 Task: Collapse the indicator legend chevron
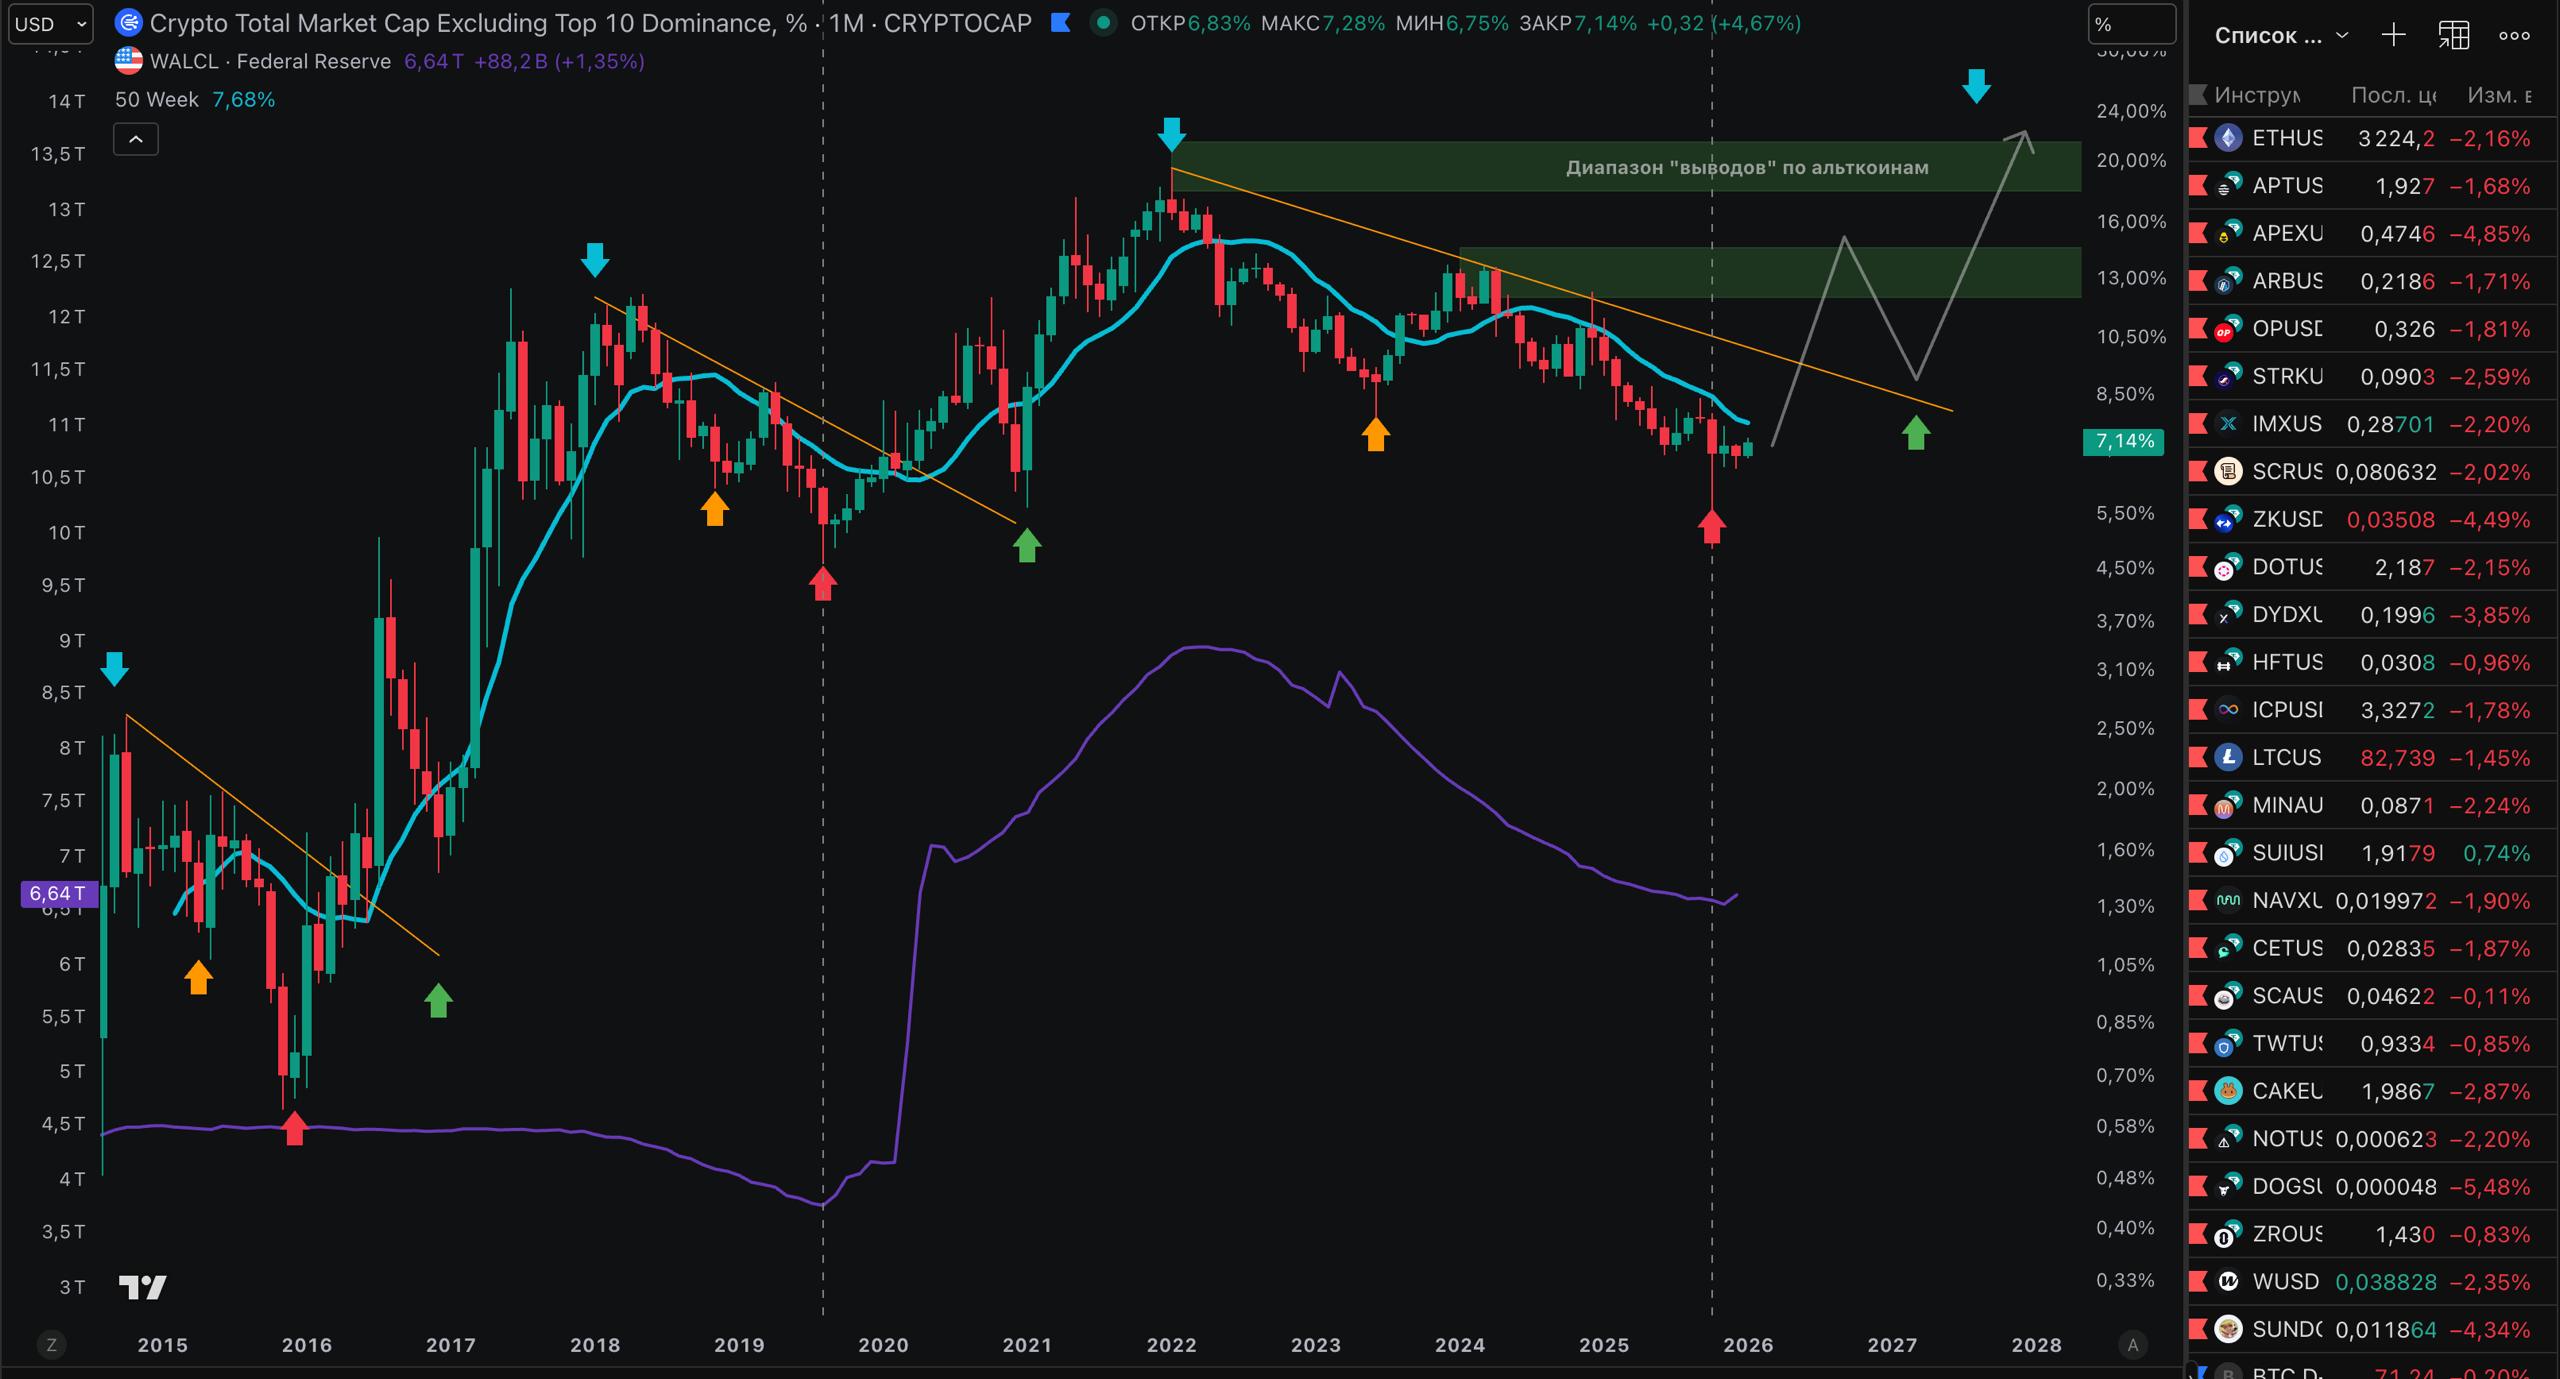coord(136,140)
